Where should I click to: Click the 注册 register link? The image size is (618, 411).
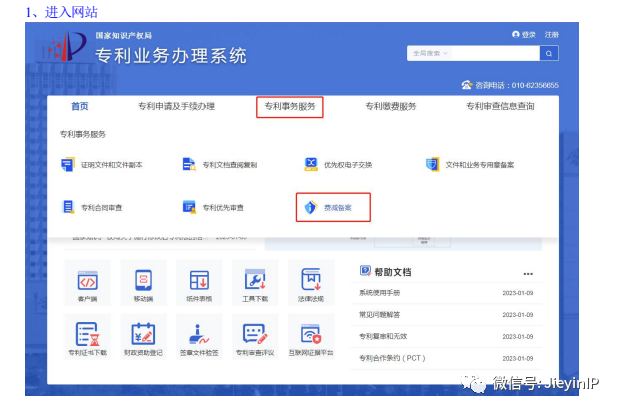pyautogui.click(x=552, y=35)
